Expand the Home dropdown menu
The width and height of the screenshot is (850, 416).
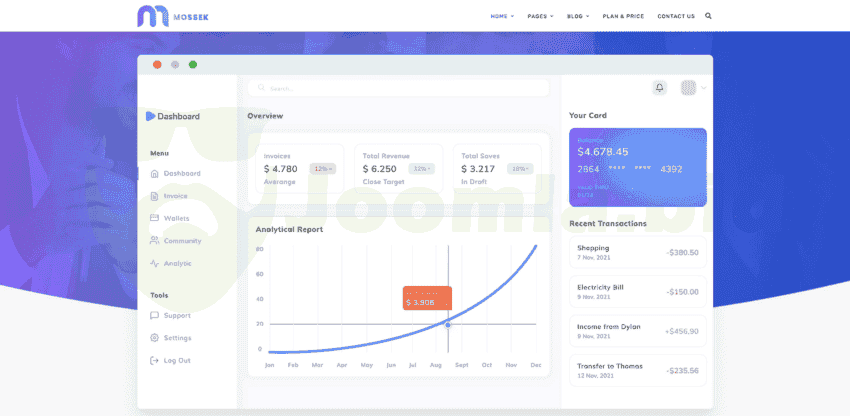click(502, 16)
